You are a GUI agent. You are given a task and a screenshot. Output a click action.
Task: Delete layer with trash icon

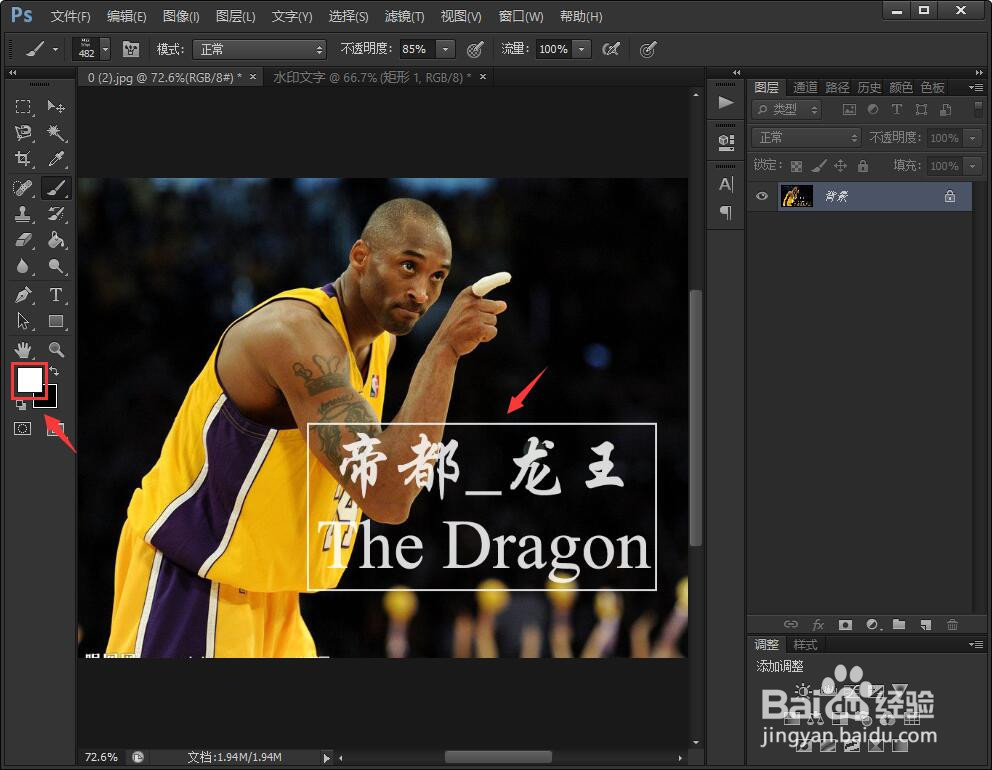(x=952, y=625)
